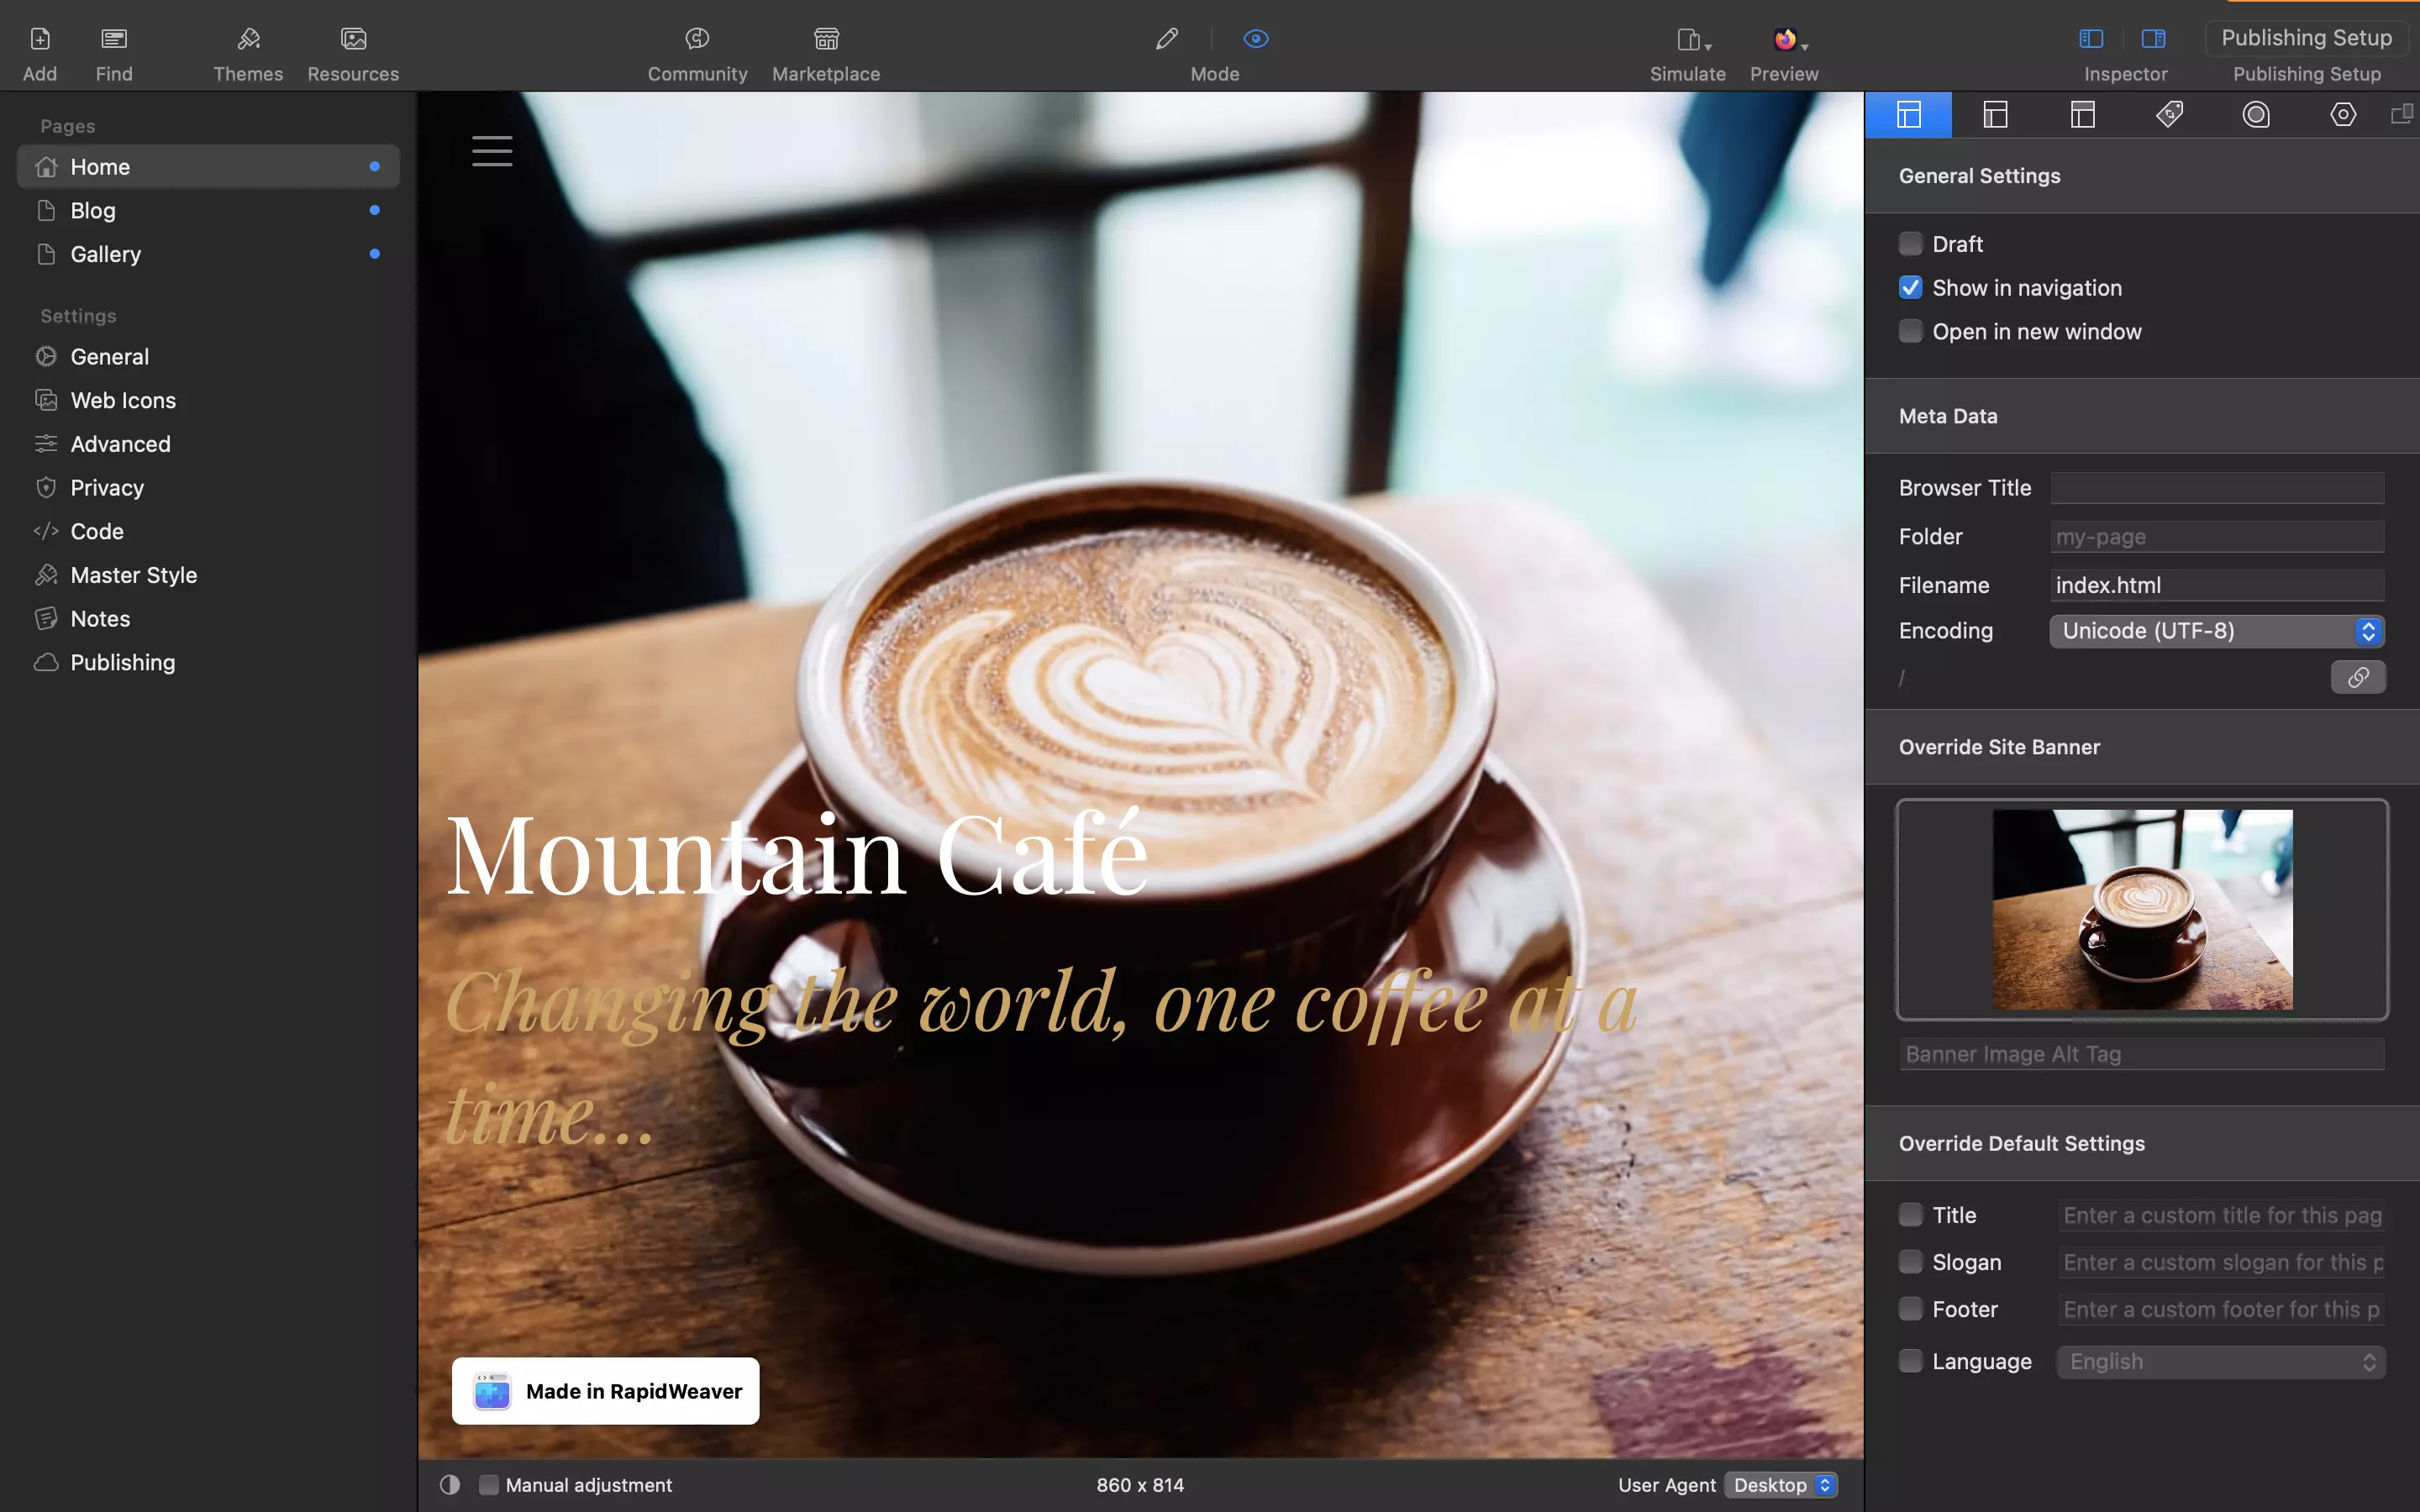
Task: Click the Add page icon in toolbar
Action: tap(39, 37)
